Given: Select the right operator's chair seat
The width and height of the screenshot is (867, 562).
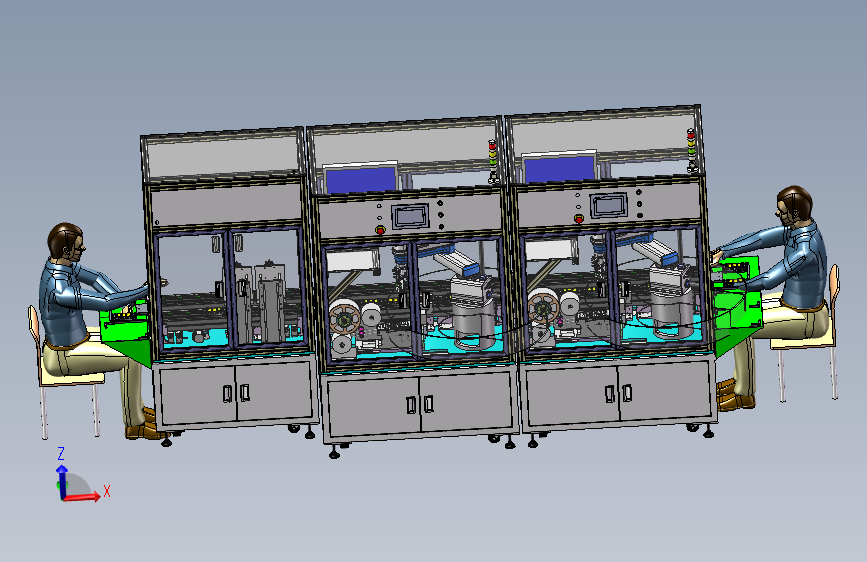Looking at the screenshot, I should click(802, 342).
